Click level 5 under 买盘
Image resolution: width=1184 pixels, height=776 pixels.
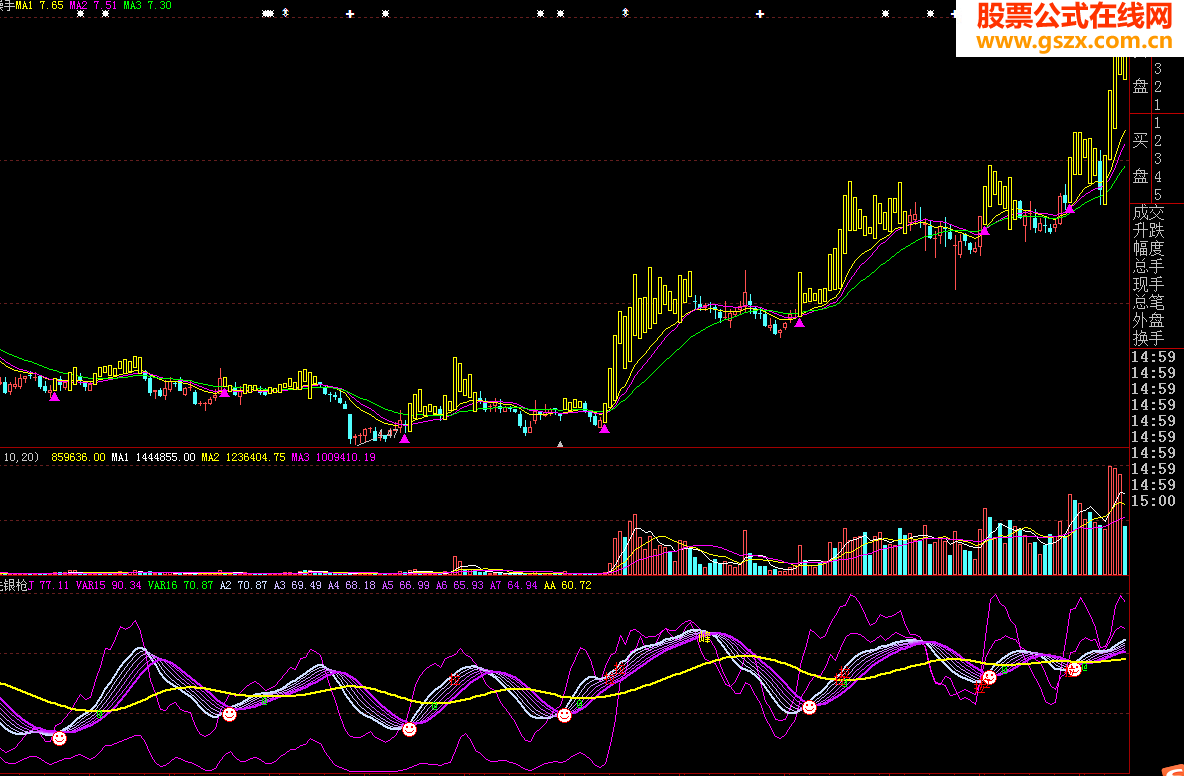click(1158, 195)
